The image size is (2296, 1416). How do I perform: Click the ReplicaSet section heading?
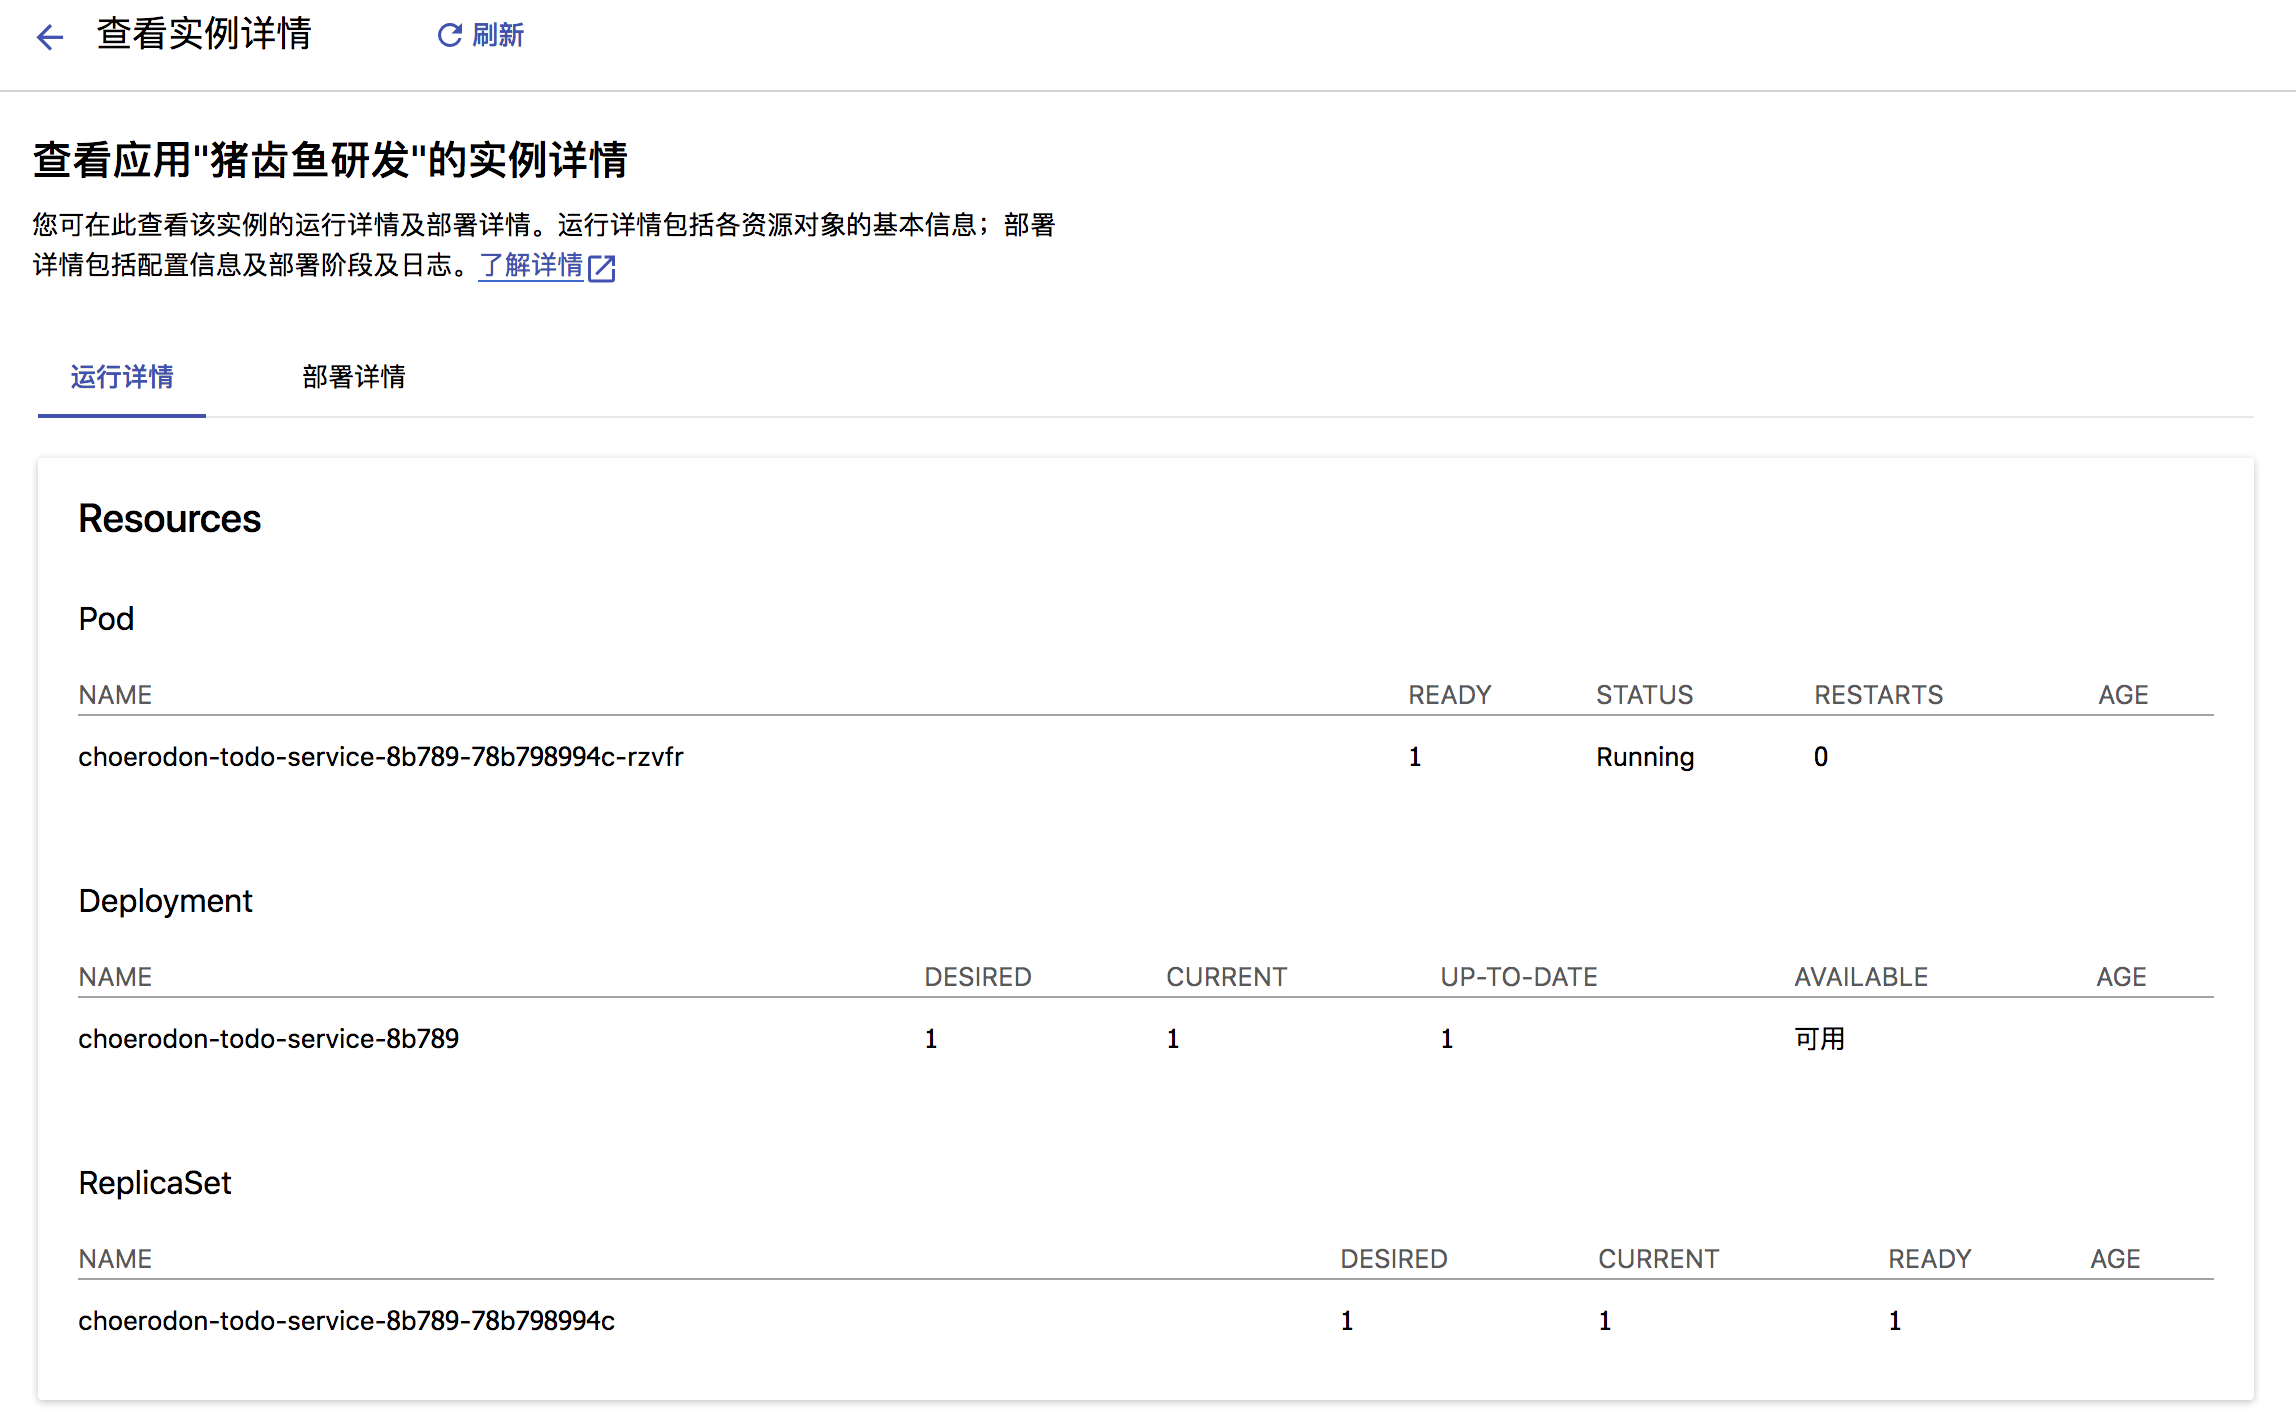[x=155, y=1183]
